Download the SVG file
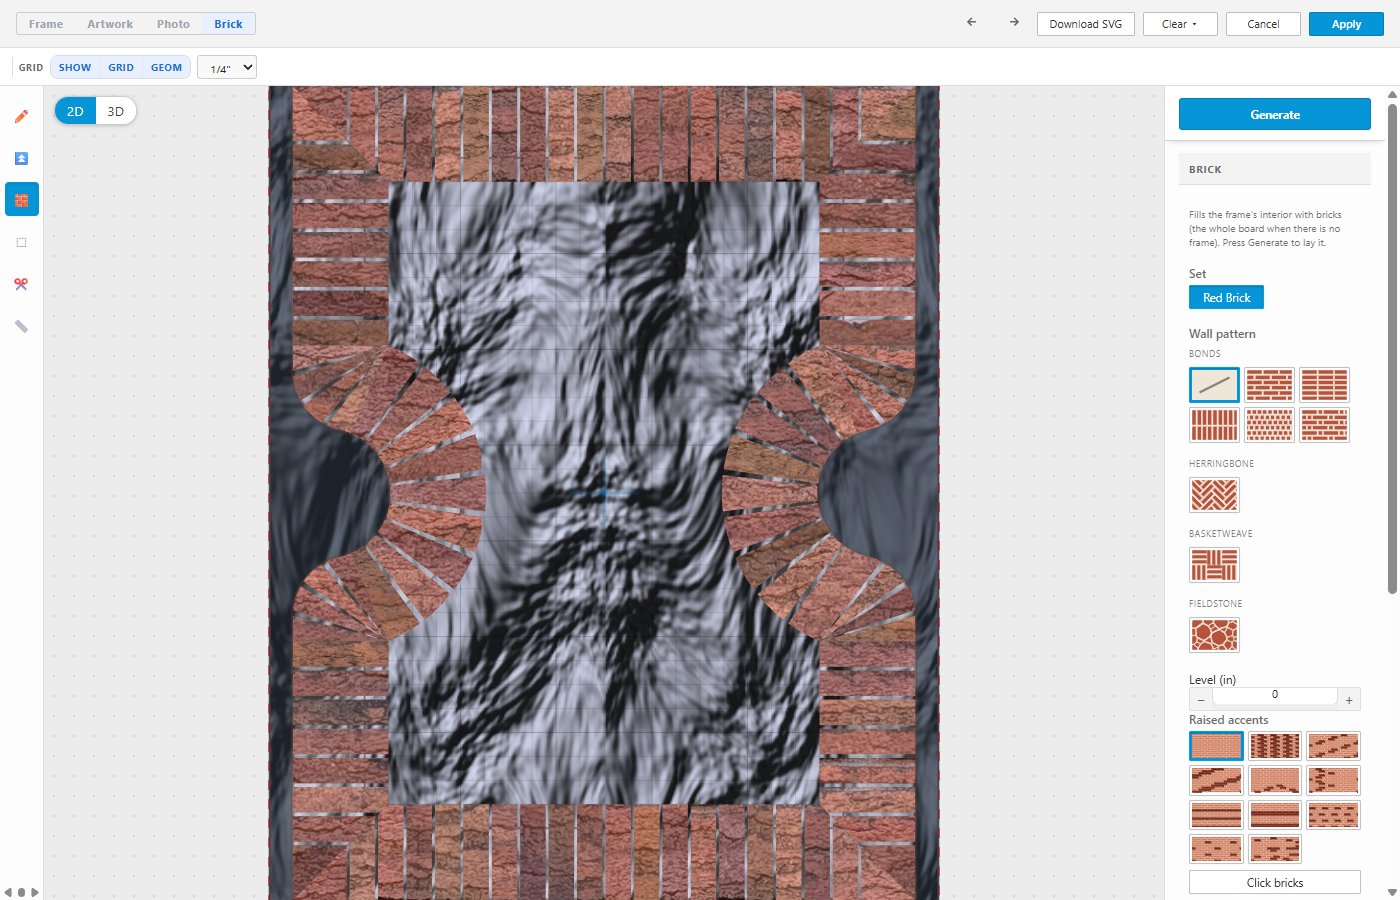Viewport: 1400px width, 900px height. (x=1086, y=24)
